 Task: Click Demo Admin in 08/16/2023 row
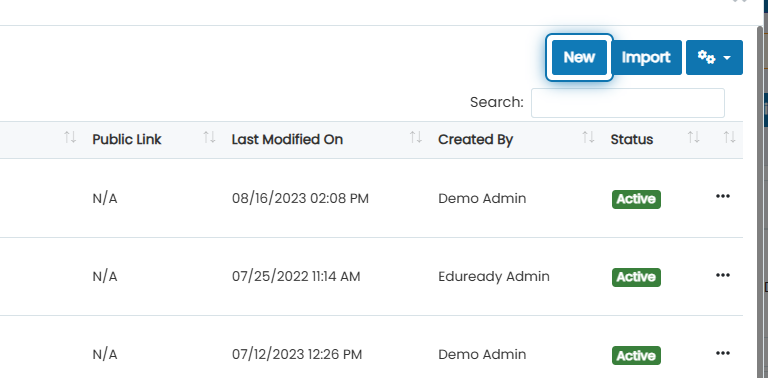482,199
